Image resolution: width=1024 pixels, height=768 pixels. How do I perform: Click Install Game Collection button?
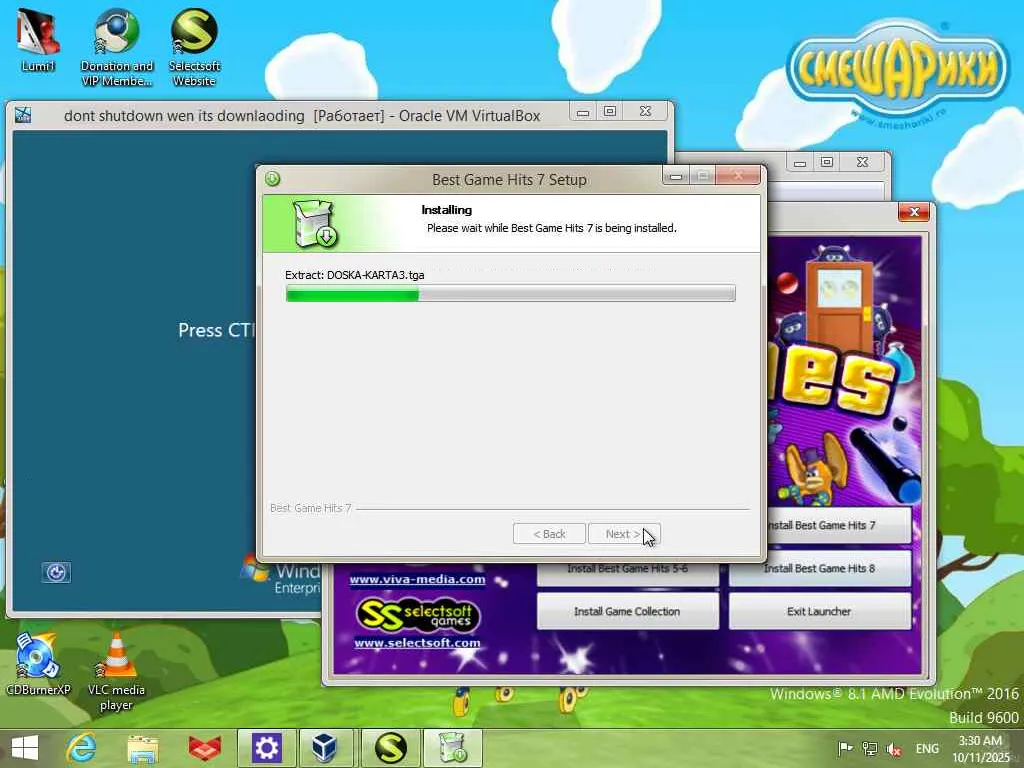click(628, 611)
